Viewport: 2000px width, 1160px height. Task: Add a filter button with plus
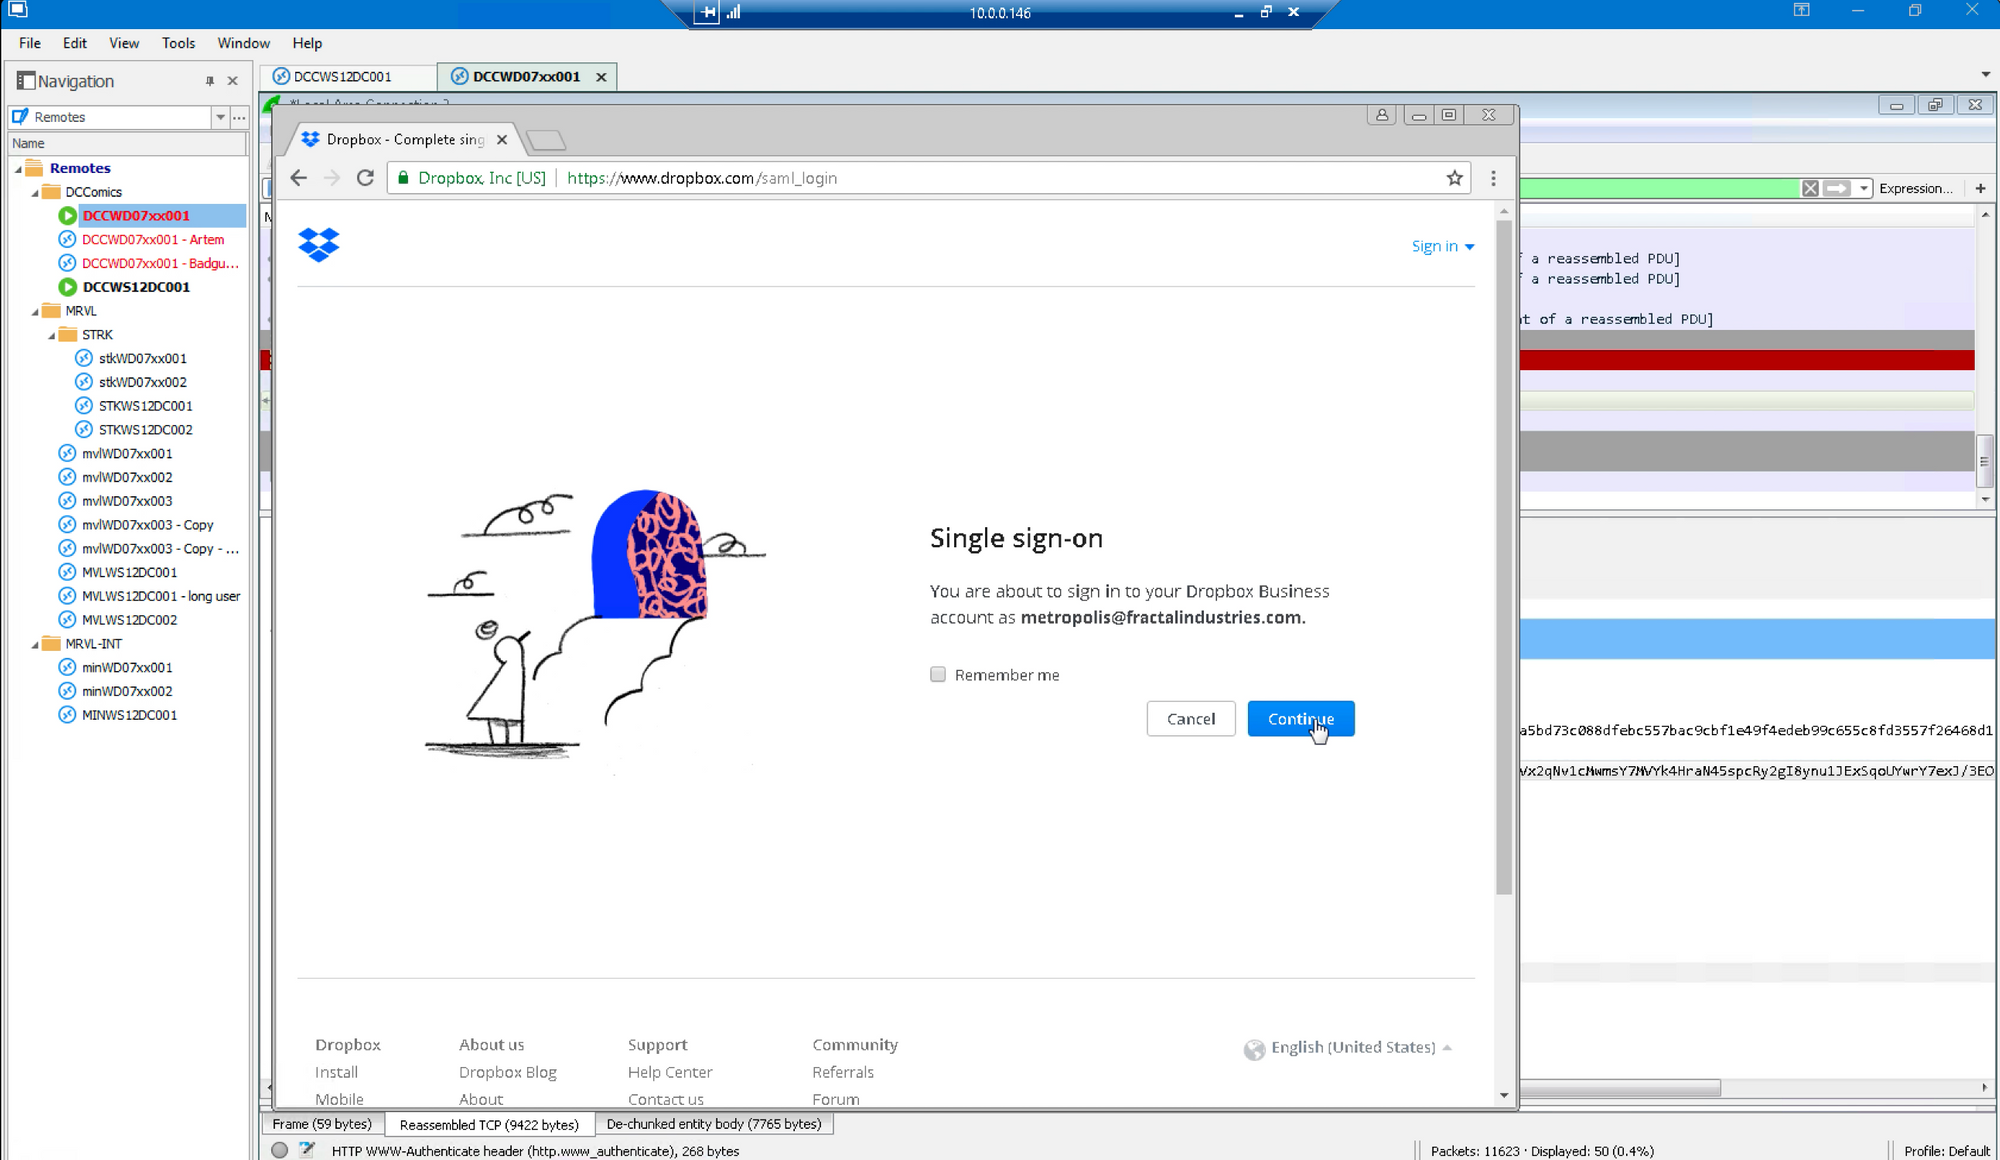tap(1980, 188)
